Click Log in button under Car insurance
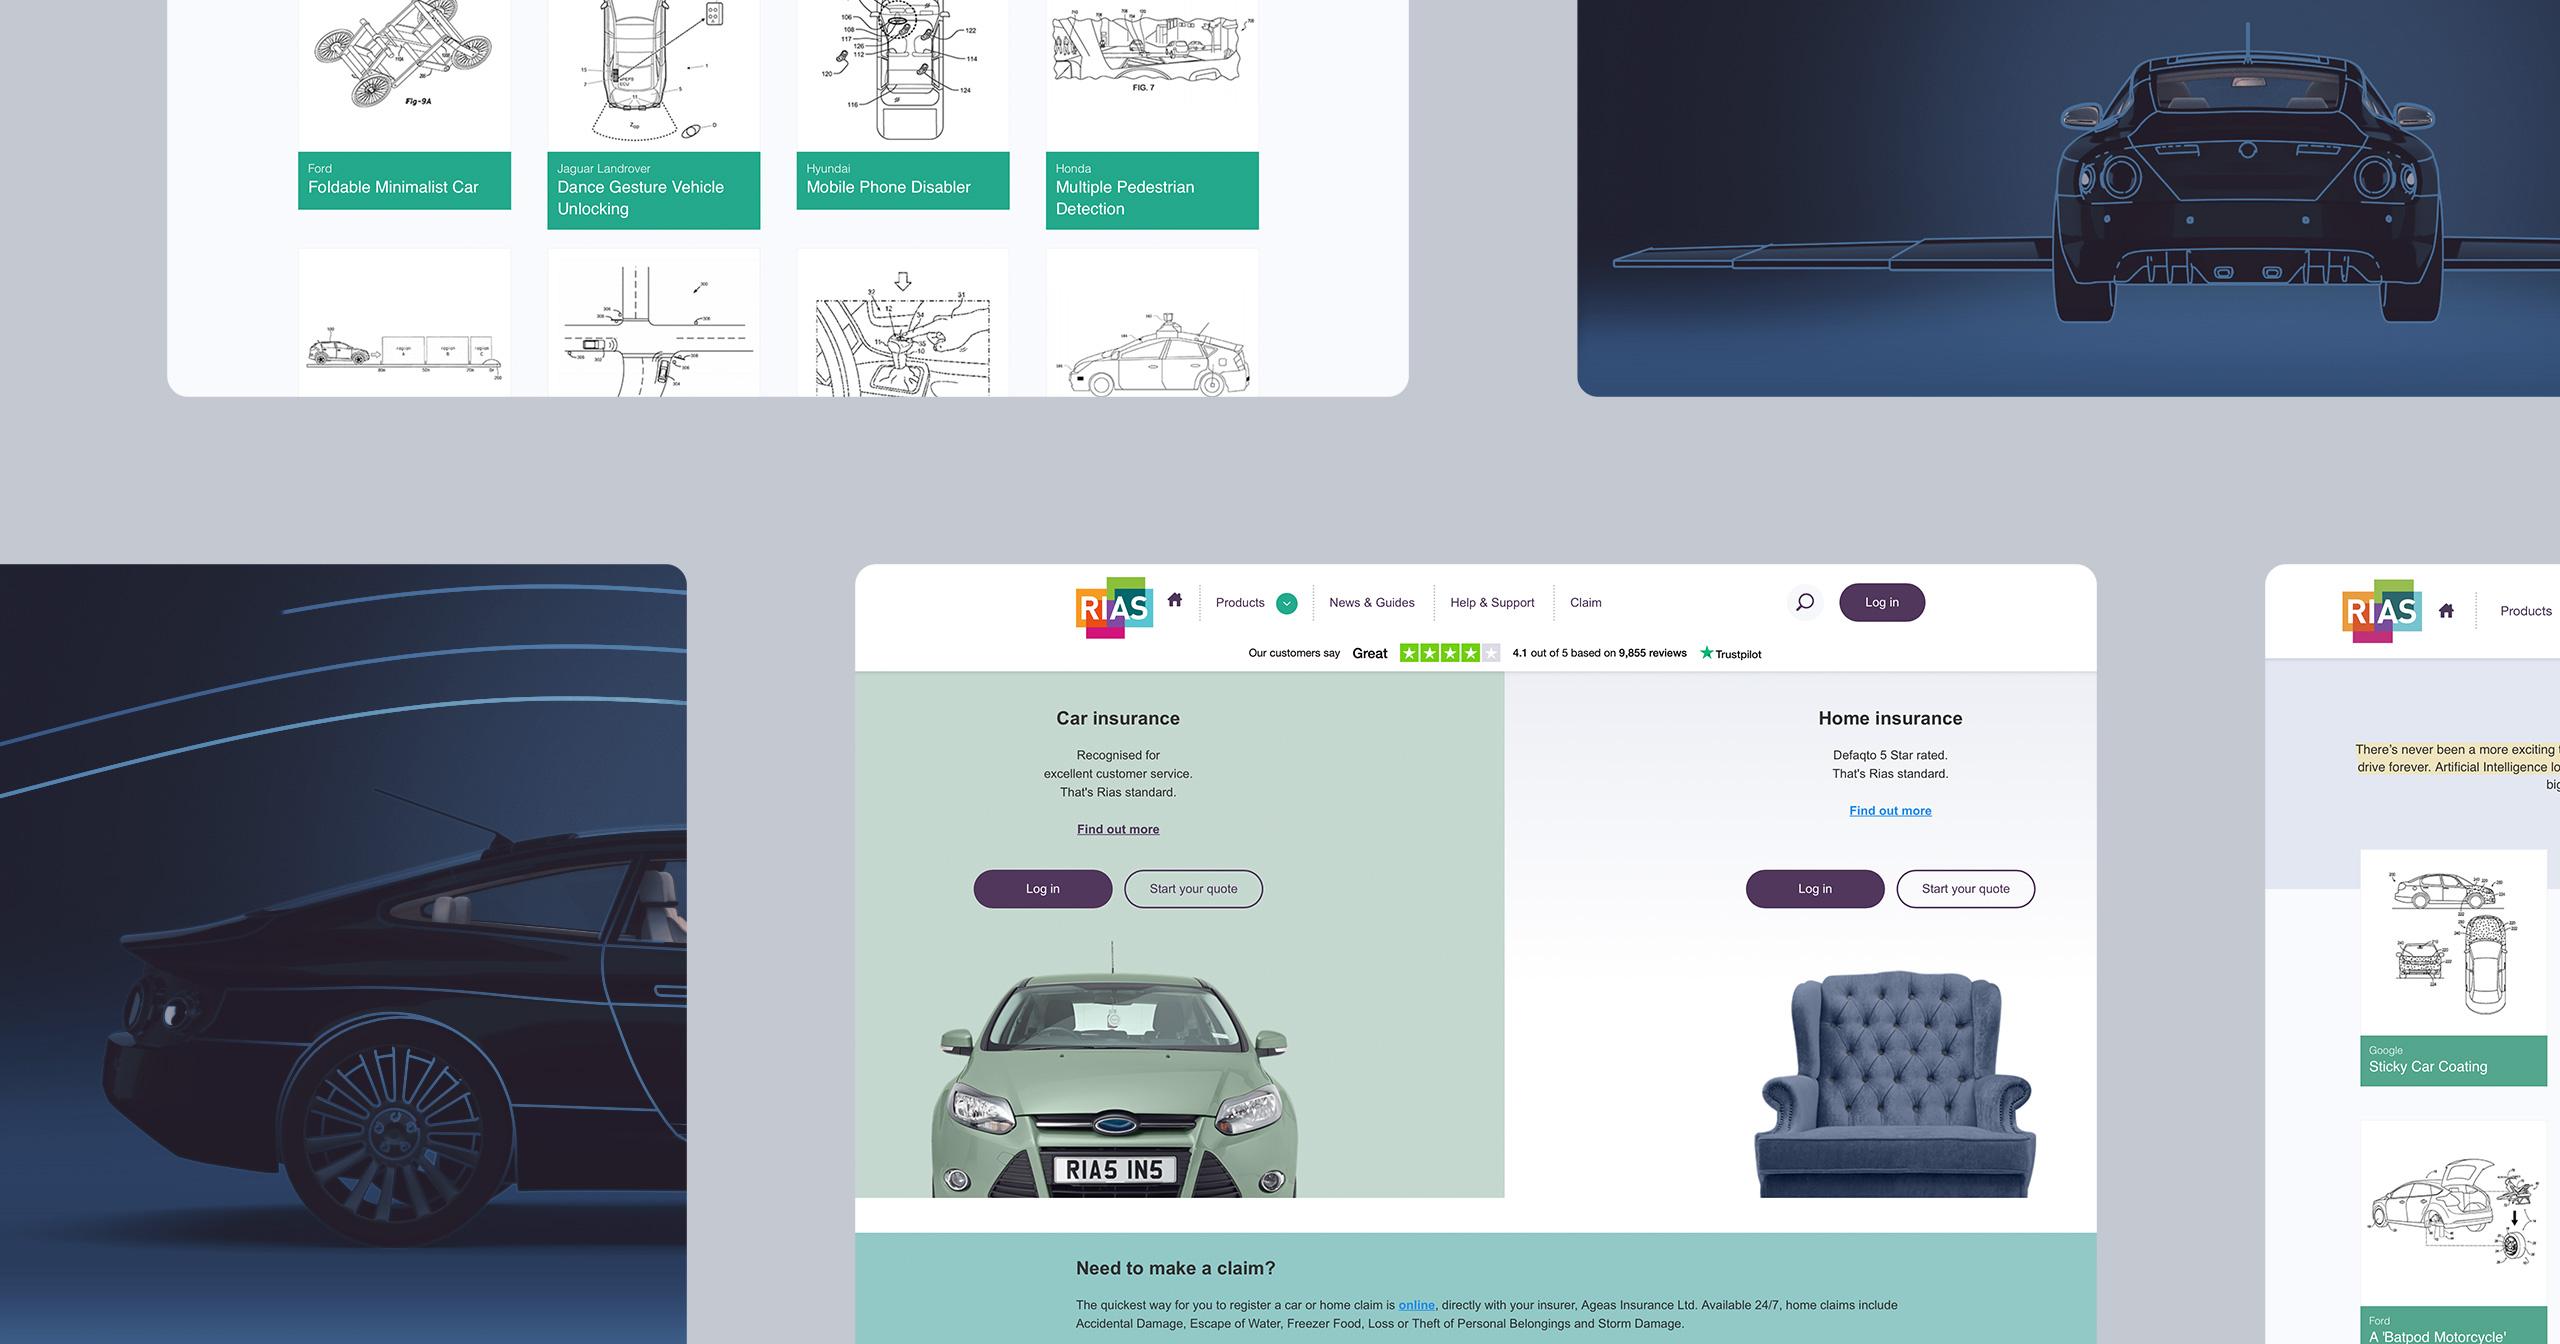This screenshot has width=2560, height=1344. [x=1041, y=887]
